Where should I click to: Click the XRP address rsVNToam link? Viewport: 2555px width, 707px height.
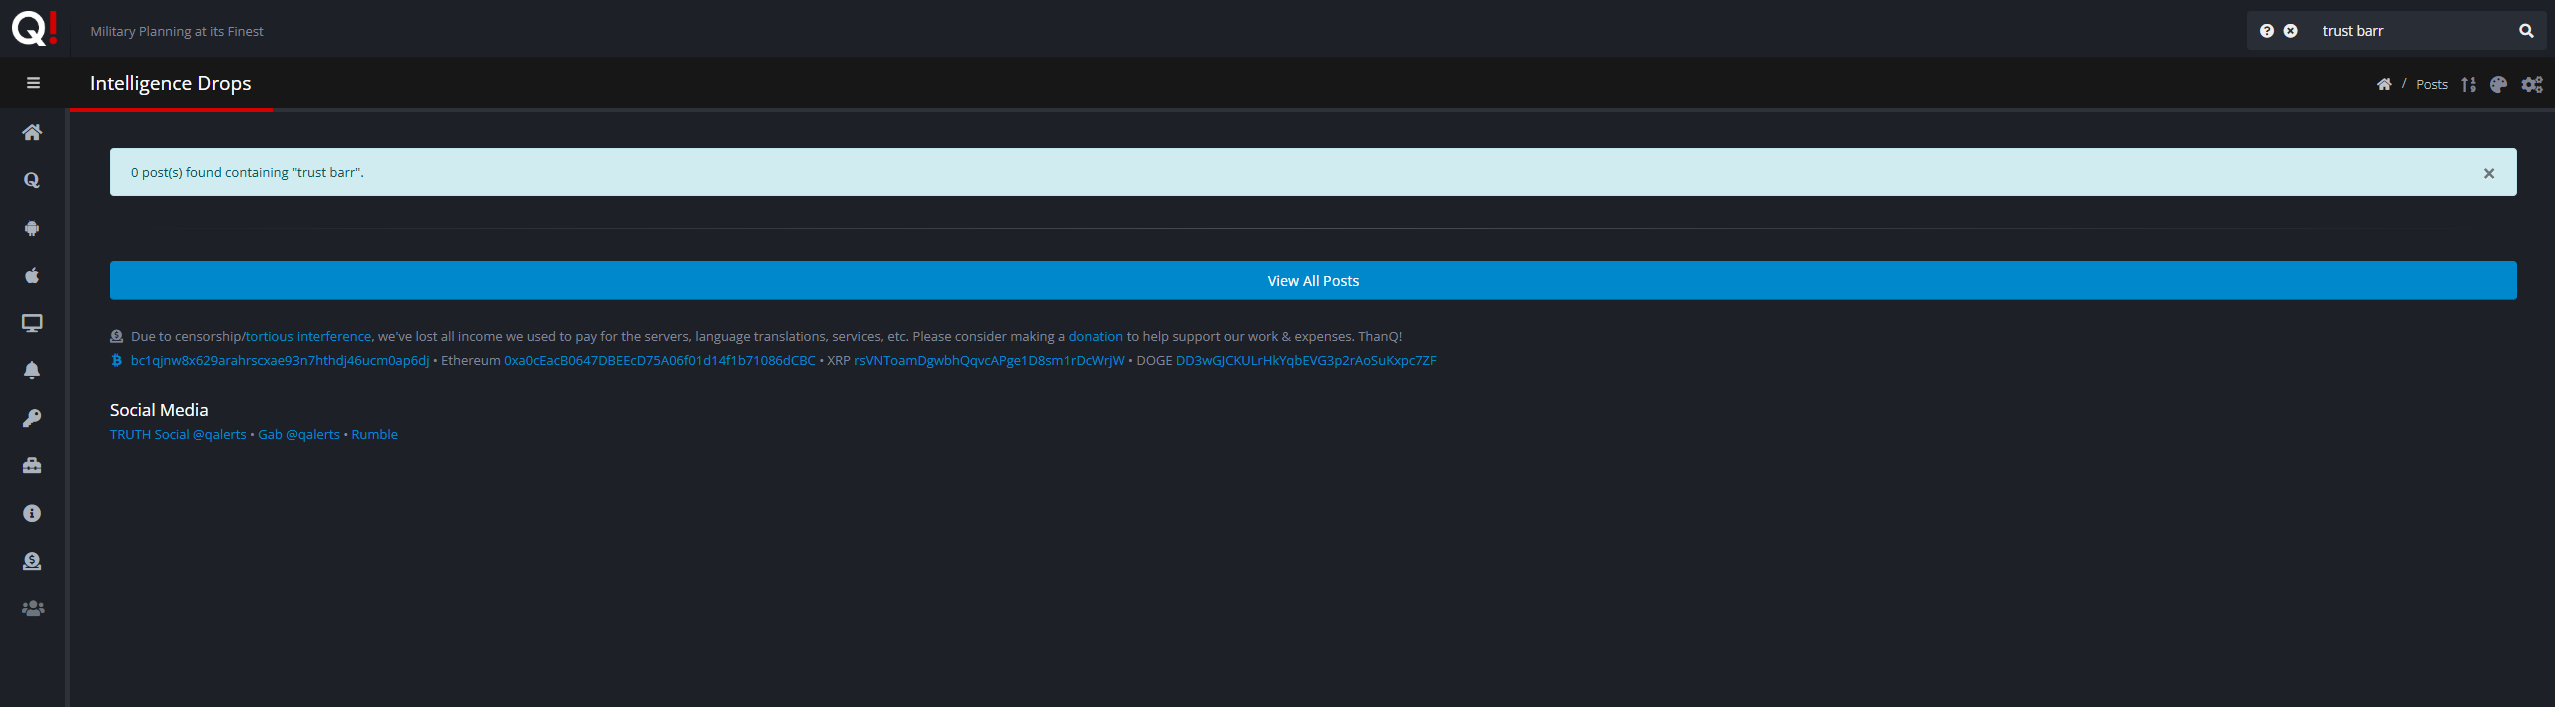click(989, 360)
